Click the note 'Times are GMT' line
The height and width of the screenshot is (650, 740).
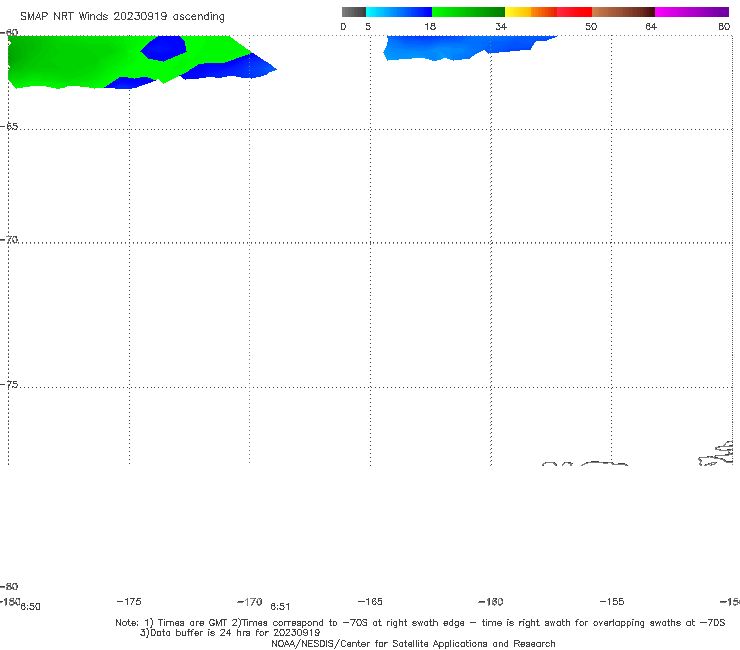[x=420, y=623]
